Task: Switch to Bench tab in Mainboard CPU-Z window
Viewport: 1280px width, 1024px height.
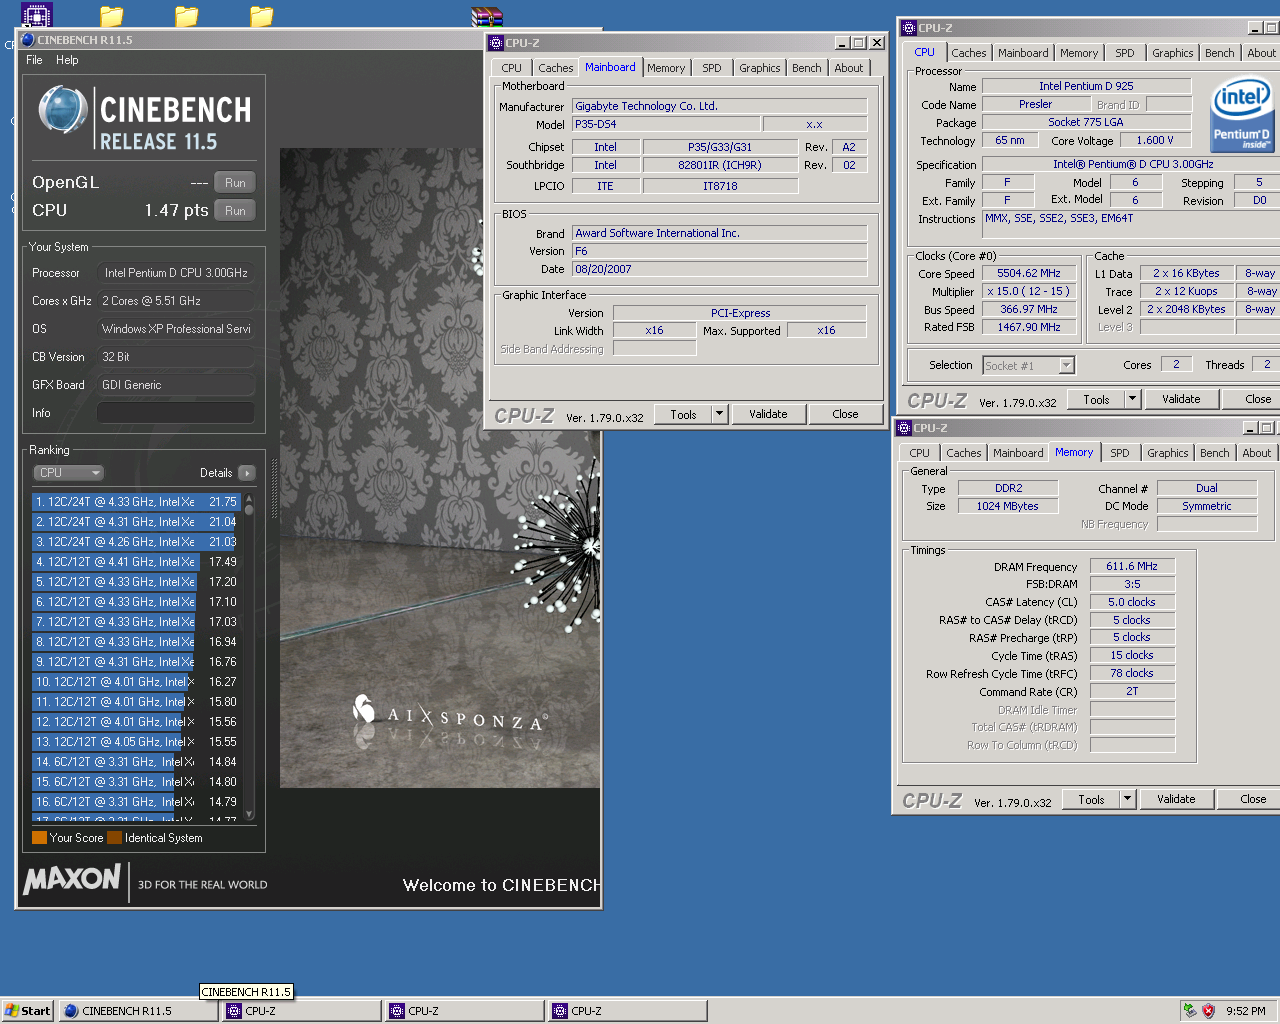Action: click(807, 68)
